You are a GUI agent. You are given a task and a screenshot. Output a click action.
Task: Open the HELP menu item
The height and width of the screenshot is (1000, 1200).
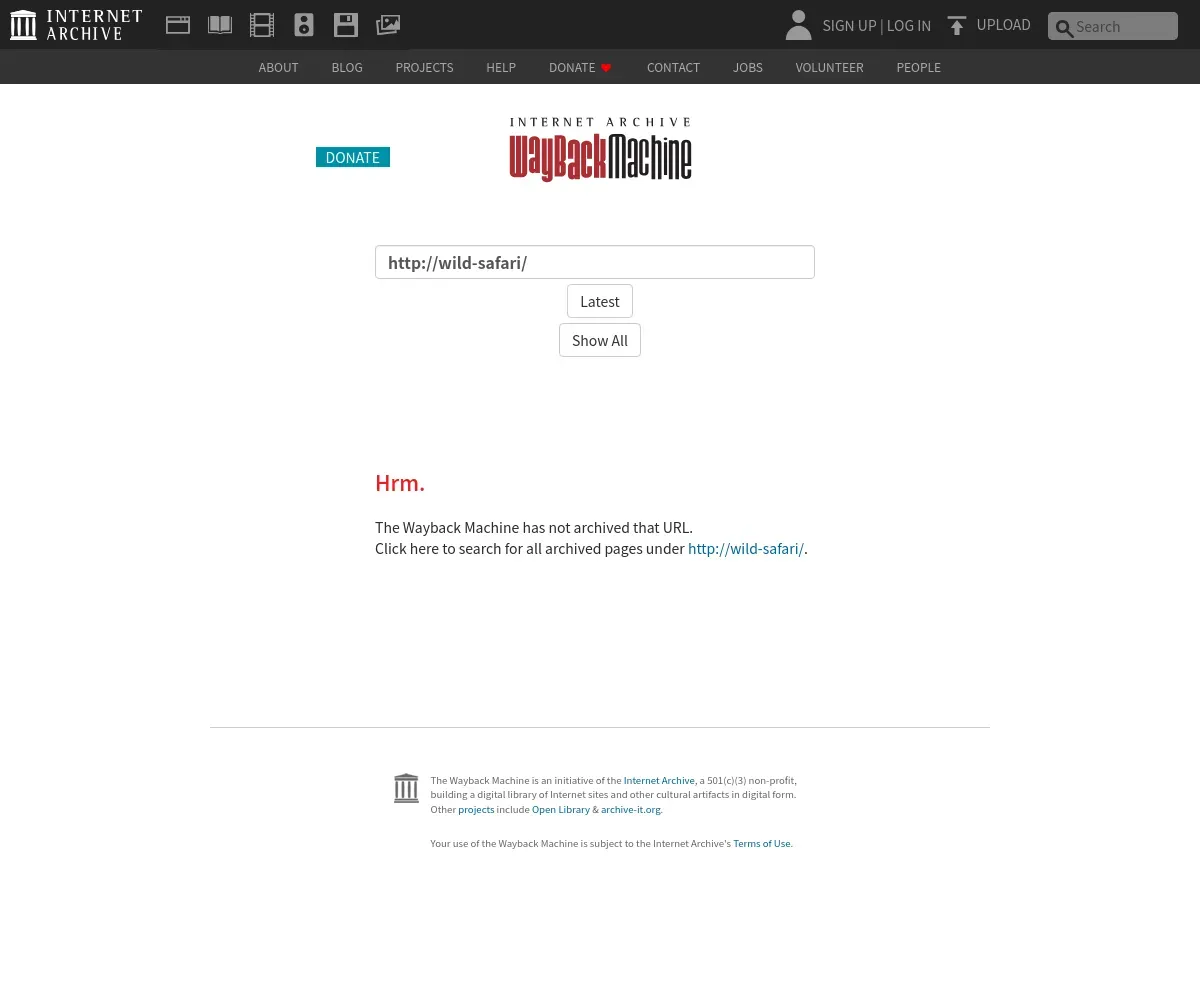(x=501, y=67)
